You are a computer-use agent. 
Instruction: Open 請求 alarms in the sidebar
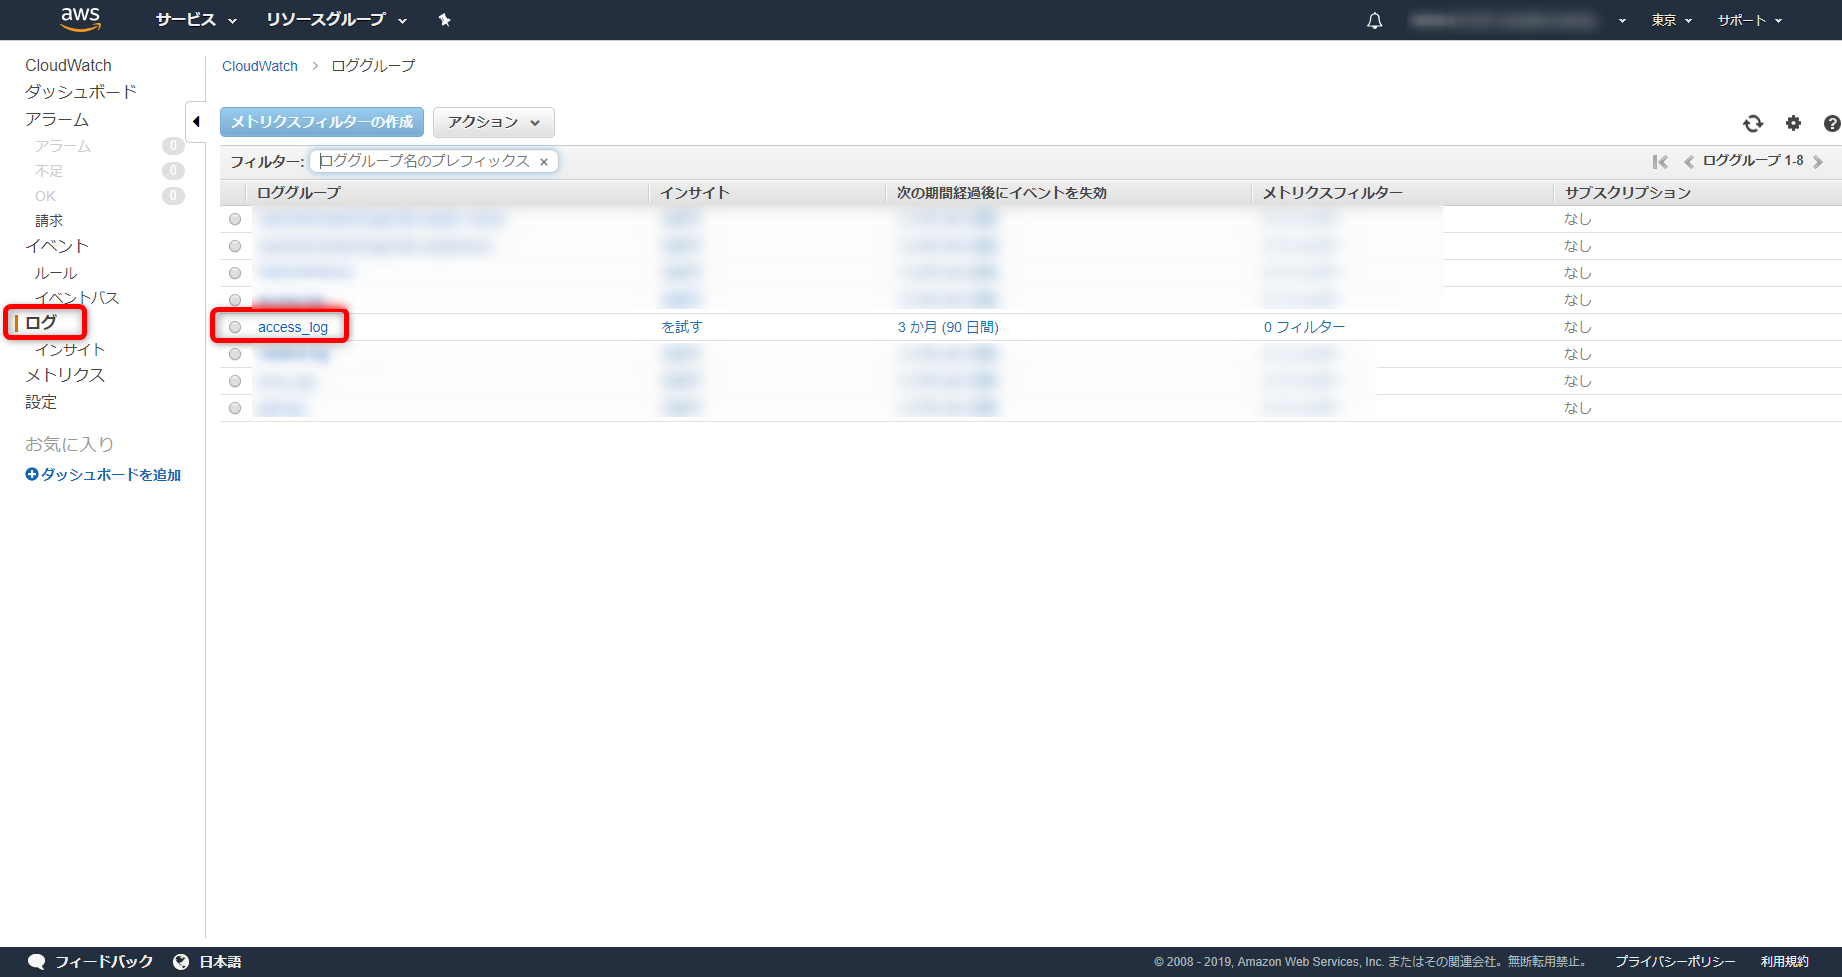pos(49,221)
